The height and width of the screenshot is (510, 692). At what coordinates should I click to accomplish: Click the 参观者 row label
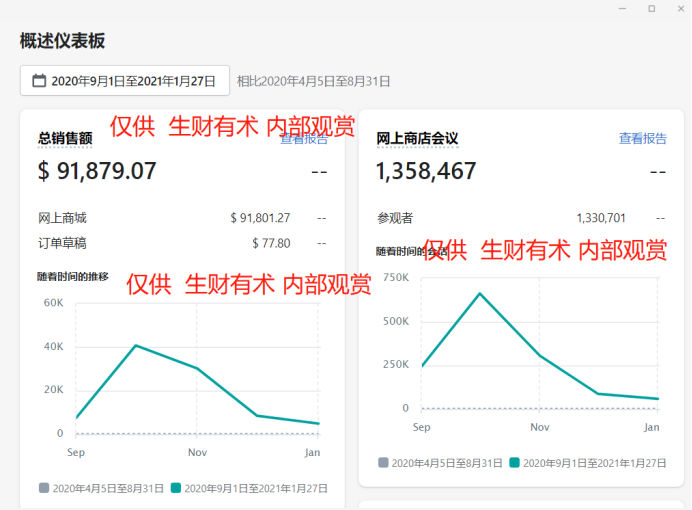(395, 218)
